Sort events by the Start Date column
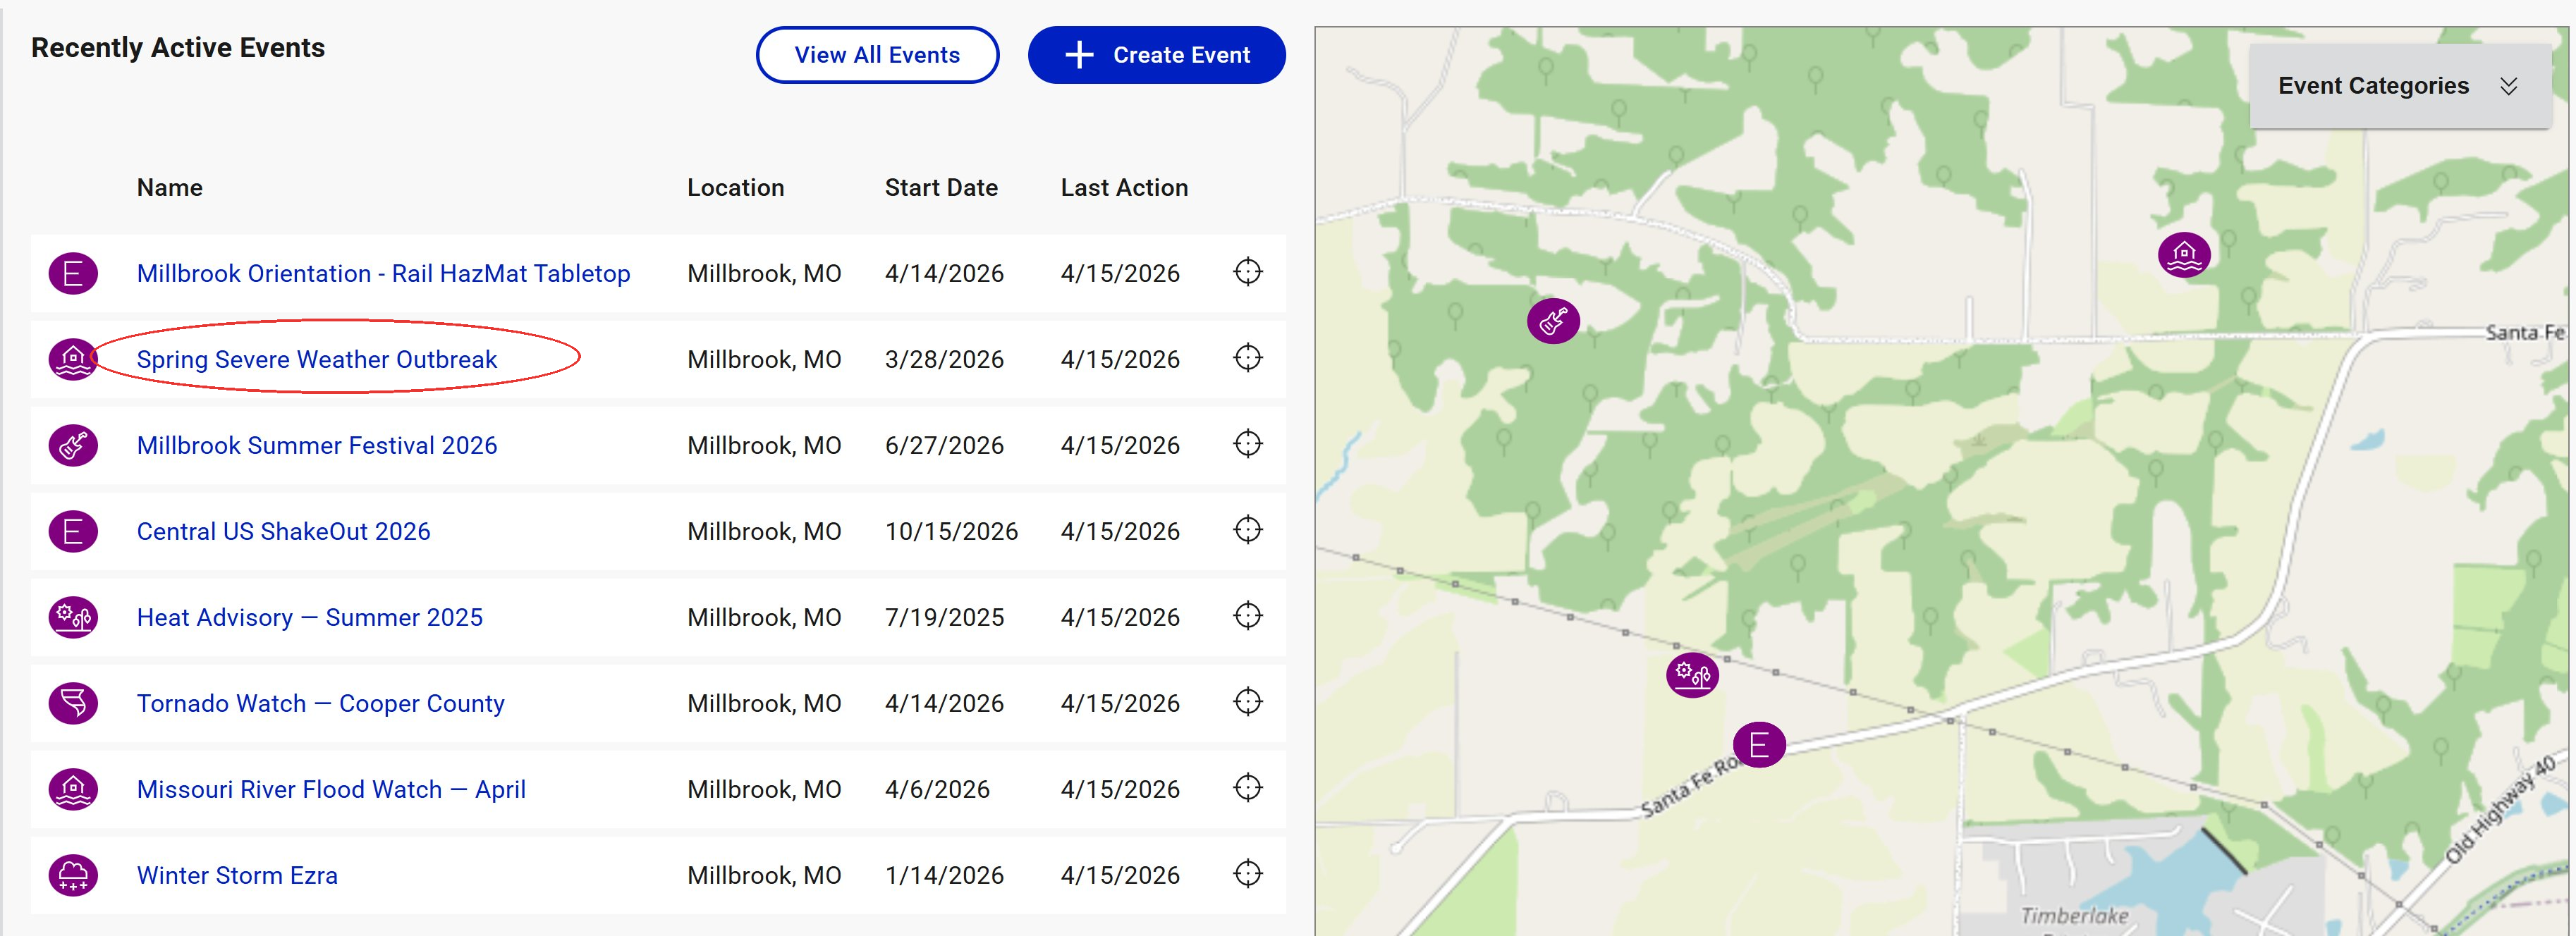The image size is (2576, 936). coord(940,187)
